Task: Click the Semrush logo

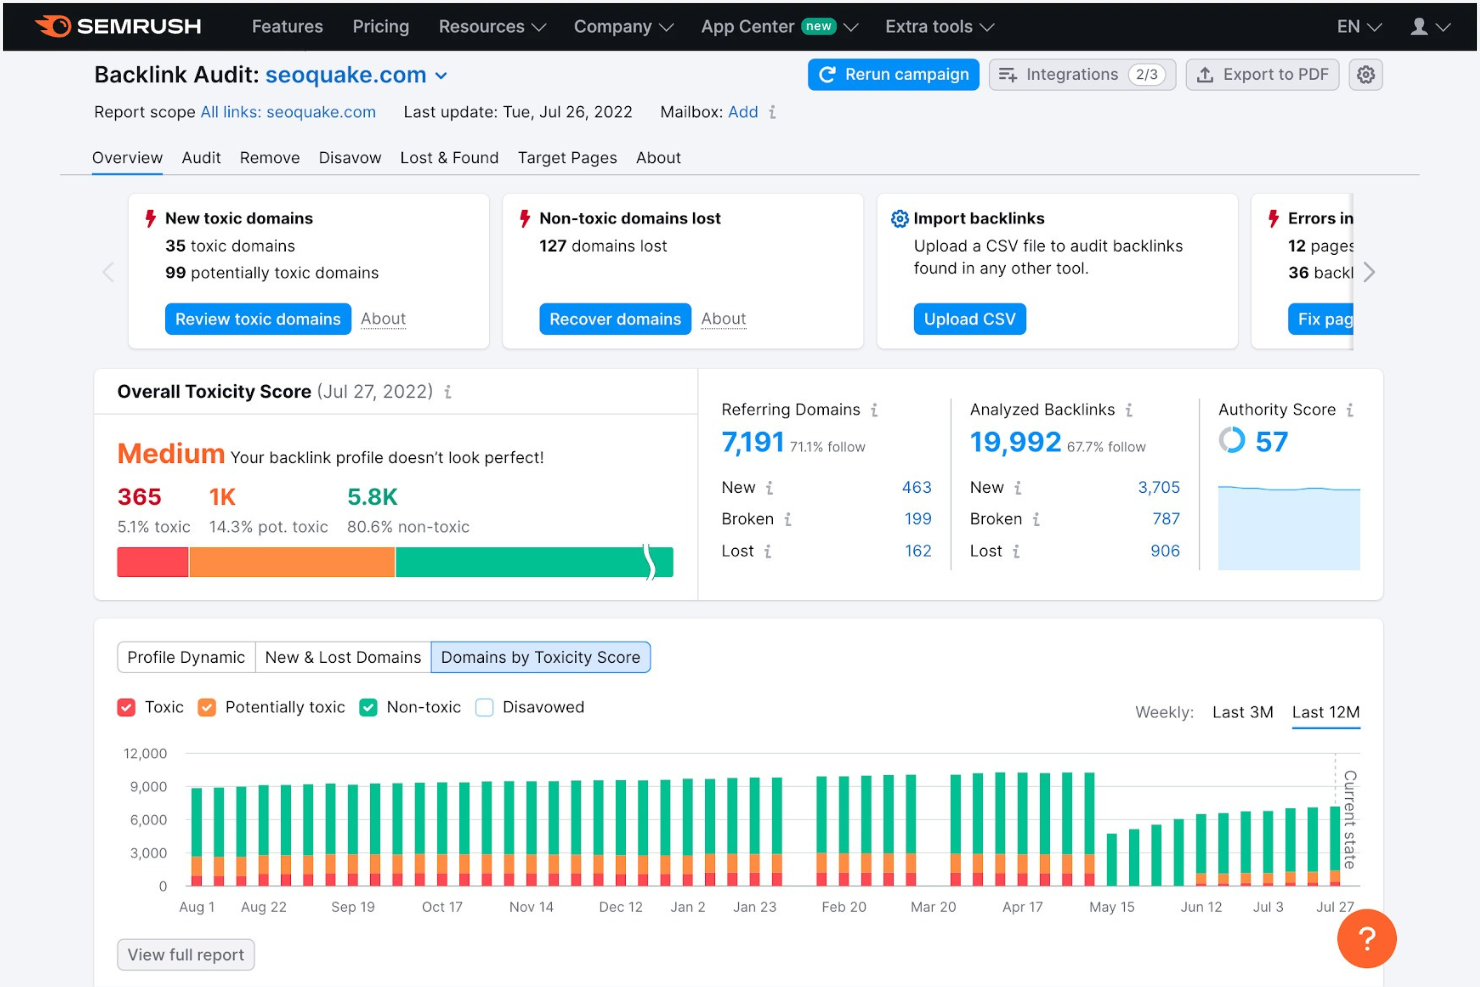Action: [118, 26]
